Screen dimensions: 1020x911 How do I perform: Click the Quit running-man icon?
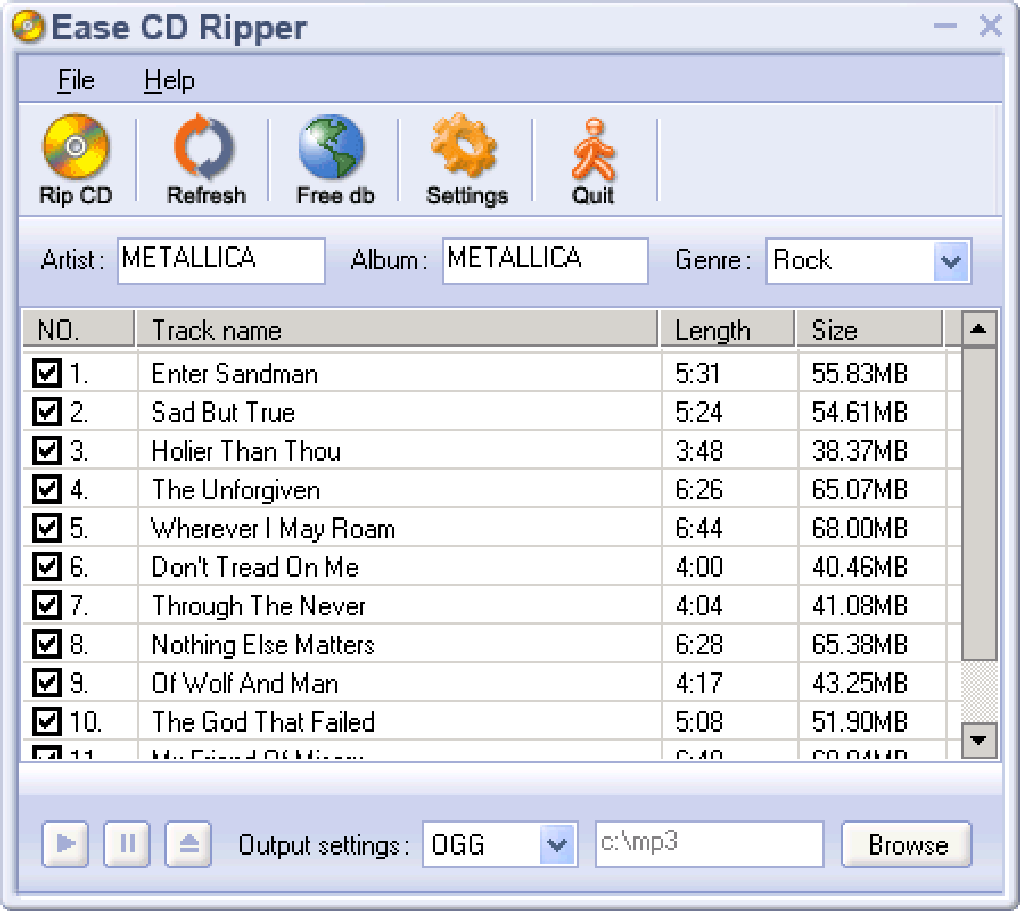click(593, 150)
